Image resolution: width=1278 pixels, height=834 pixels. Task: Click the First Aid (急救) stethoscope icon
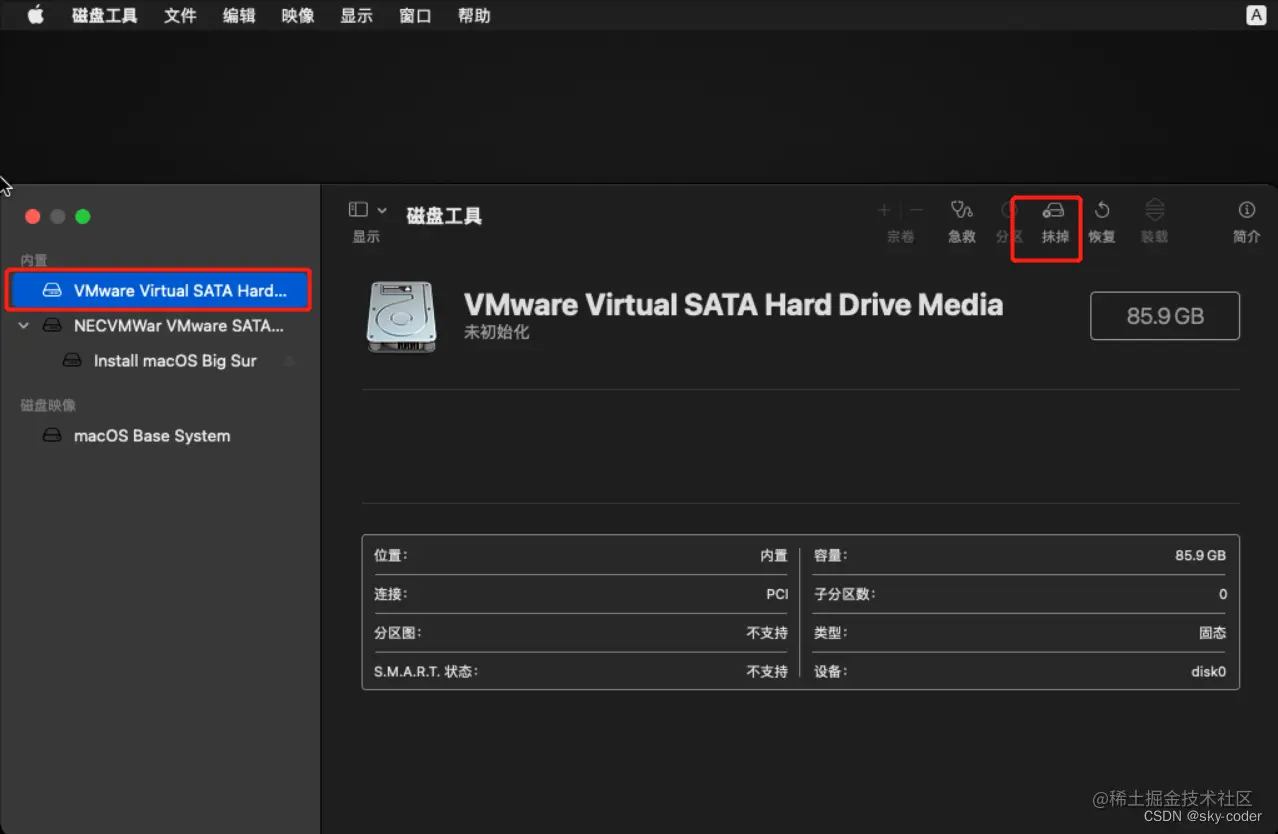pos(961,210)
